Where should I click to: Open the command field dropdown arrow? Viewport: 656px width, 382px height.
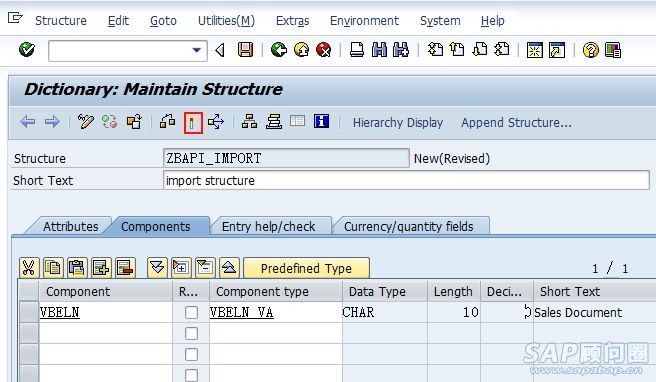pos(196,51)
